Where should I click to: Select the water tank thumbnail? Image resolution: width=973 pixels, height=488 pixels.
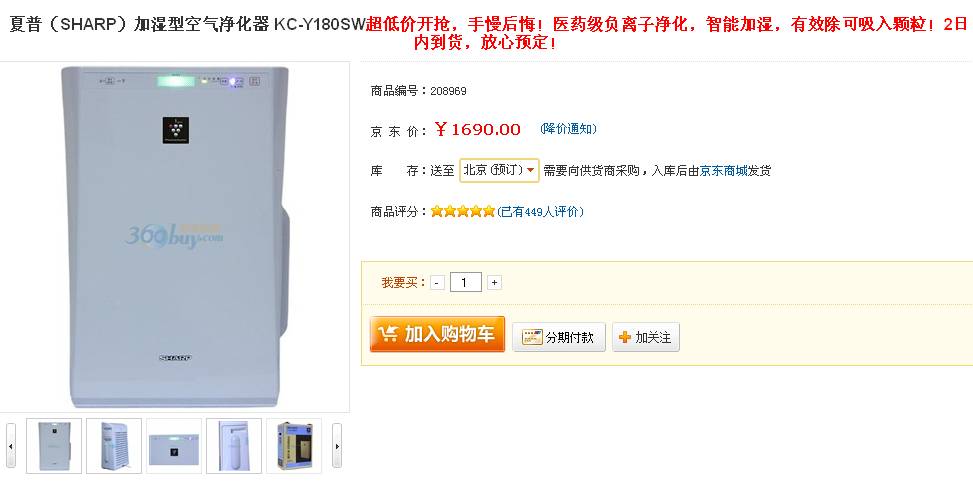pyautogui.click(x=234, y=446)
